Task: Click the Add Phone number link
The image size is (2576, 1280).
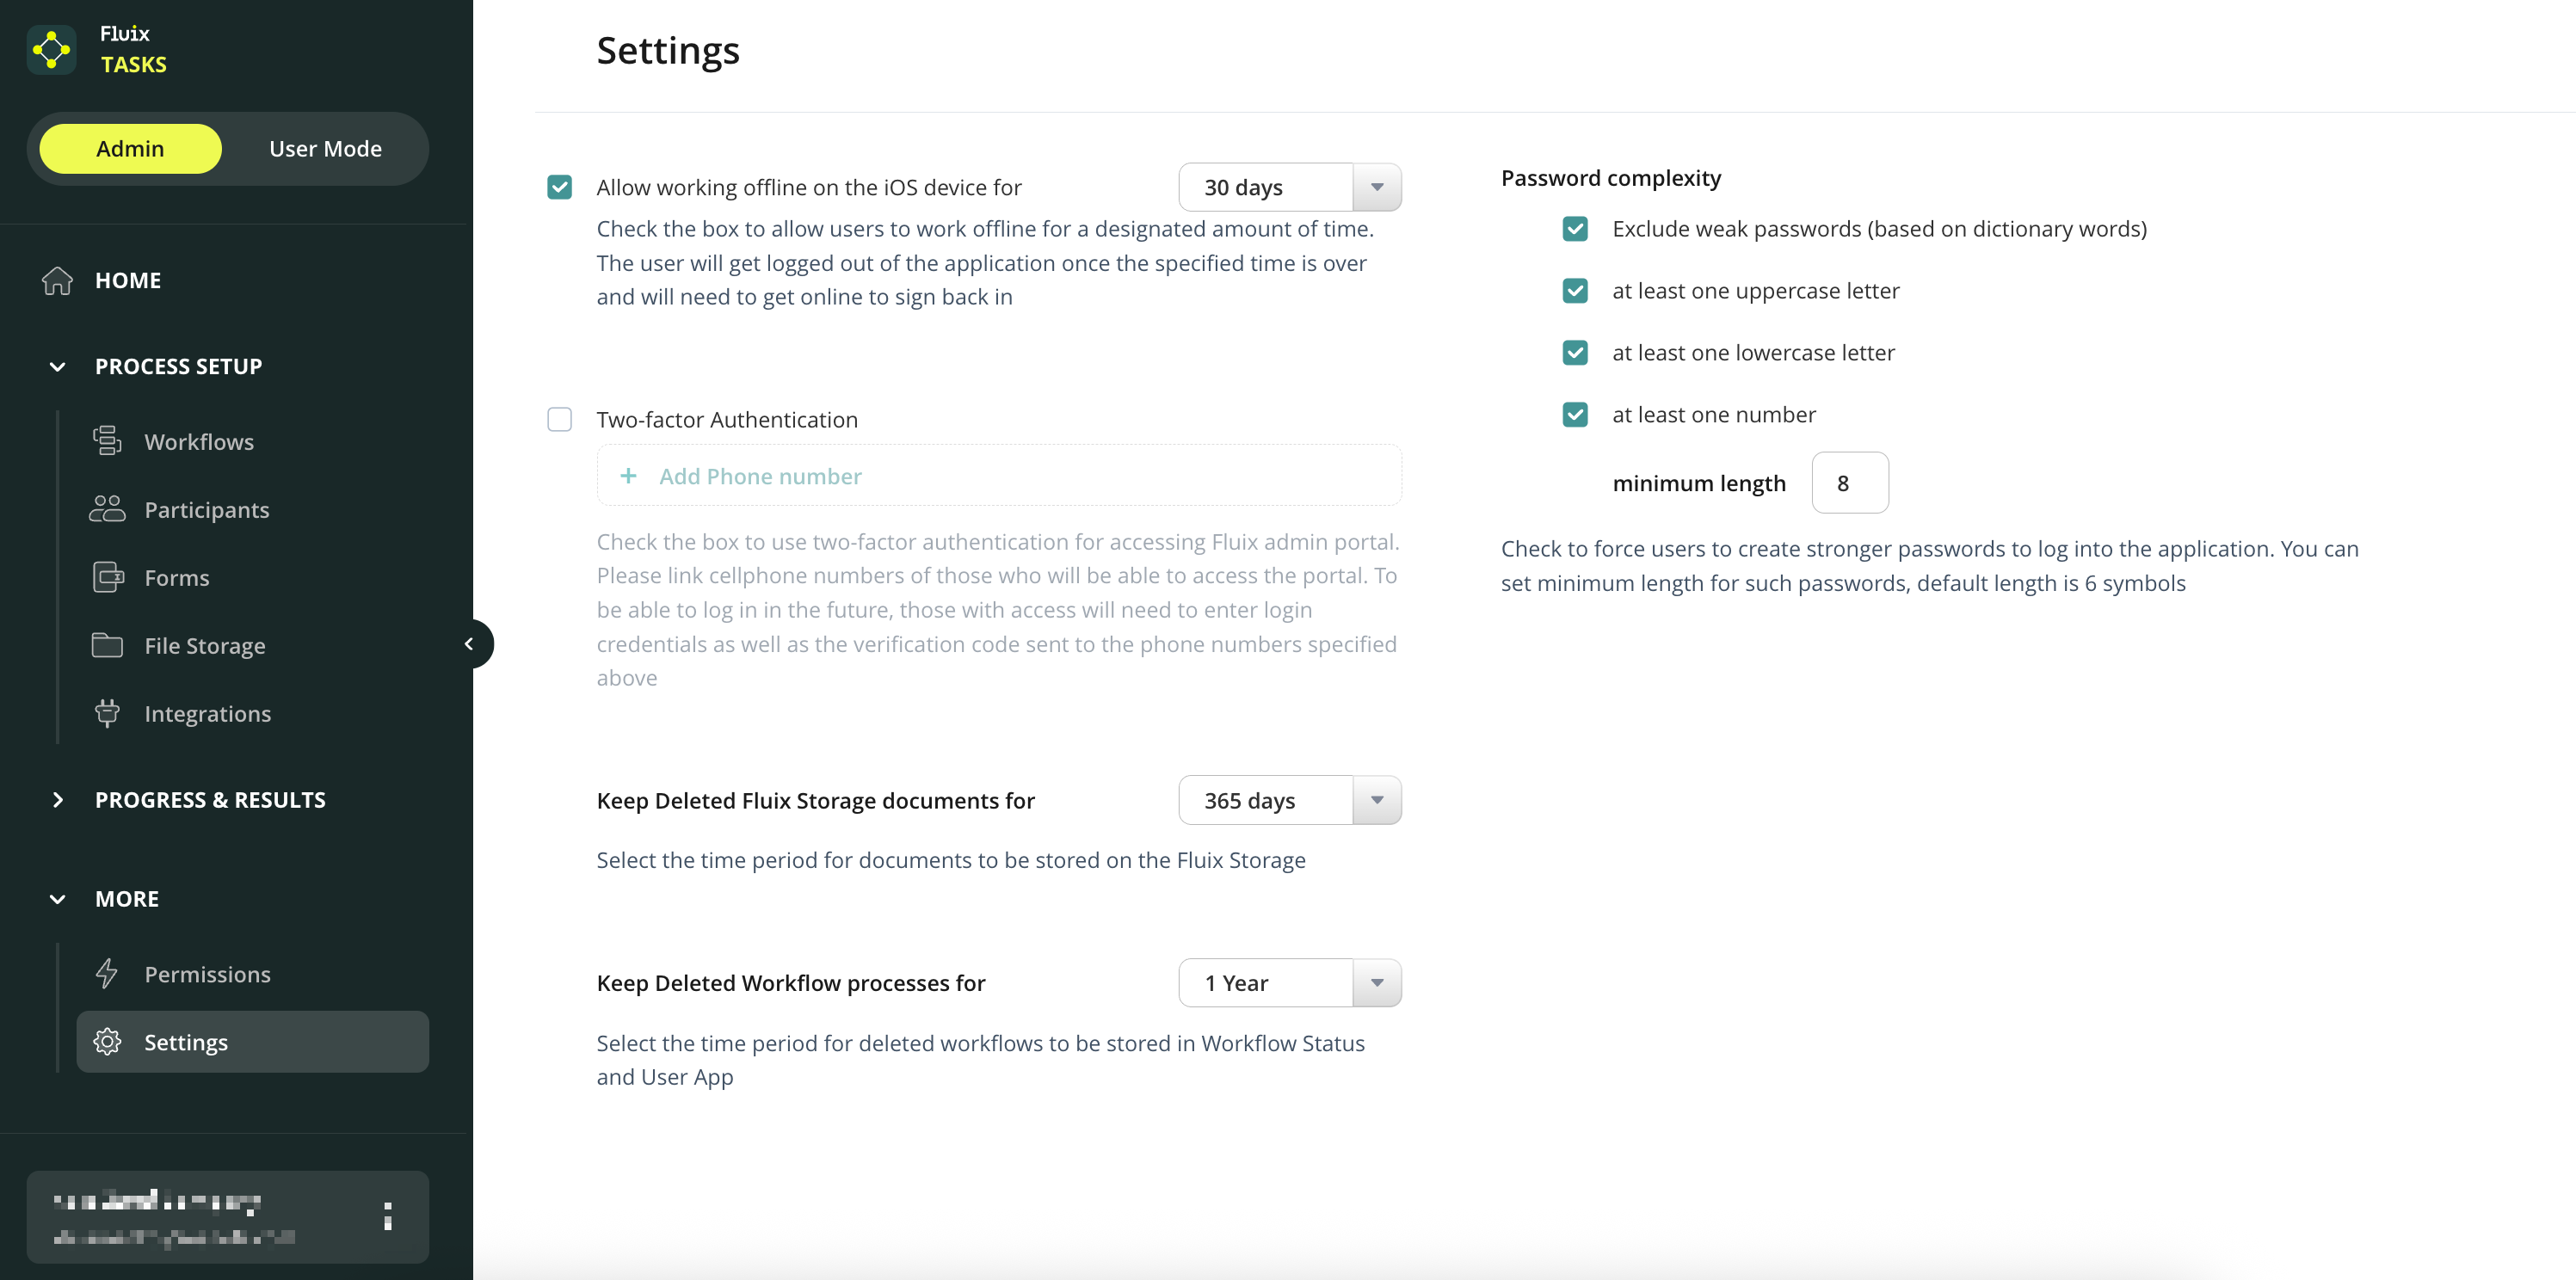Action: [760, 476]
